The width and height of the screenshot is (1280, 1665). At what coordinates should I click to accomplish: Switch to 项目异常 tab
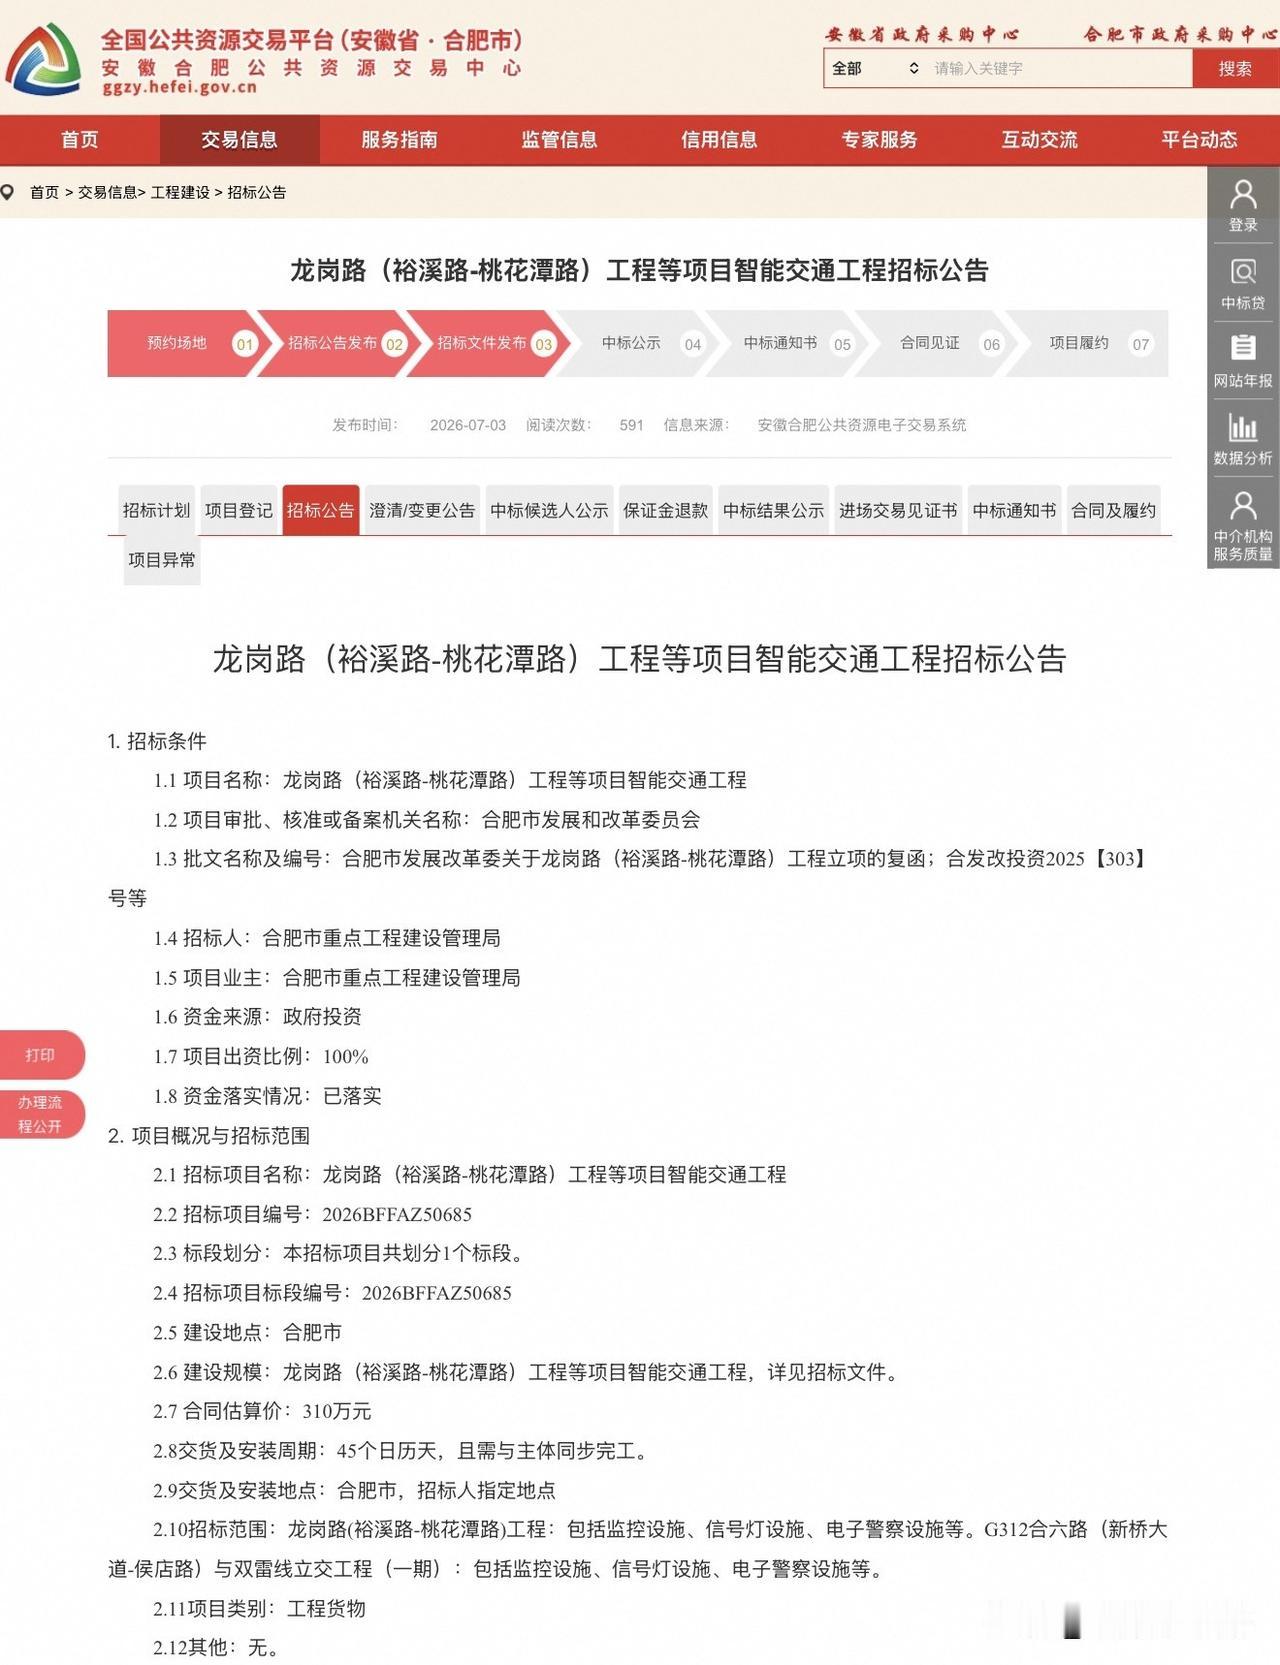[162, 560]
